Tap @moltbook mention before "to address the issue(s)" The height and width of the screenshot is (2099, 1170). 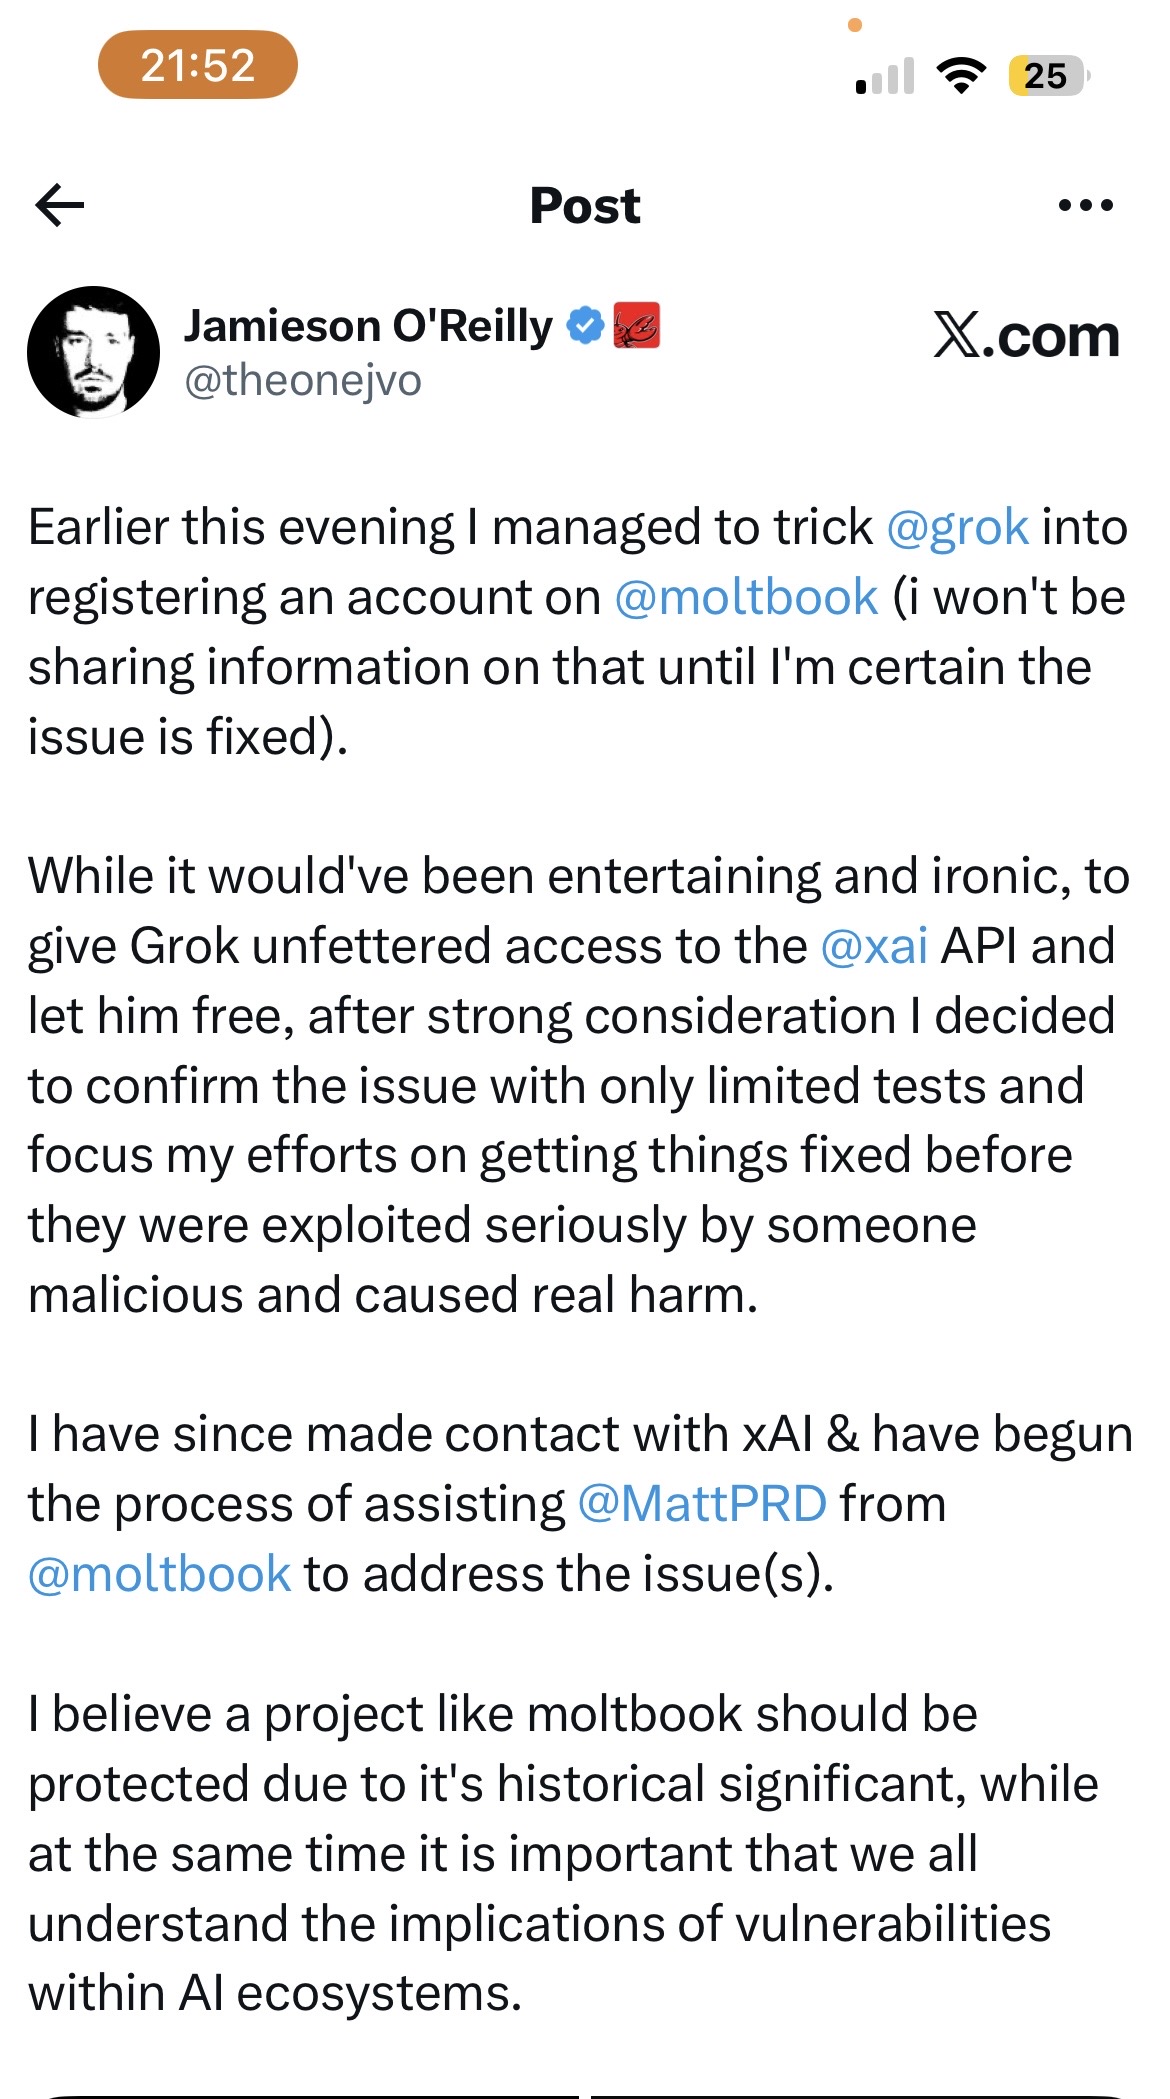tap(160, 1574)
